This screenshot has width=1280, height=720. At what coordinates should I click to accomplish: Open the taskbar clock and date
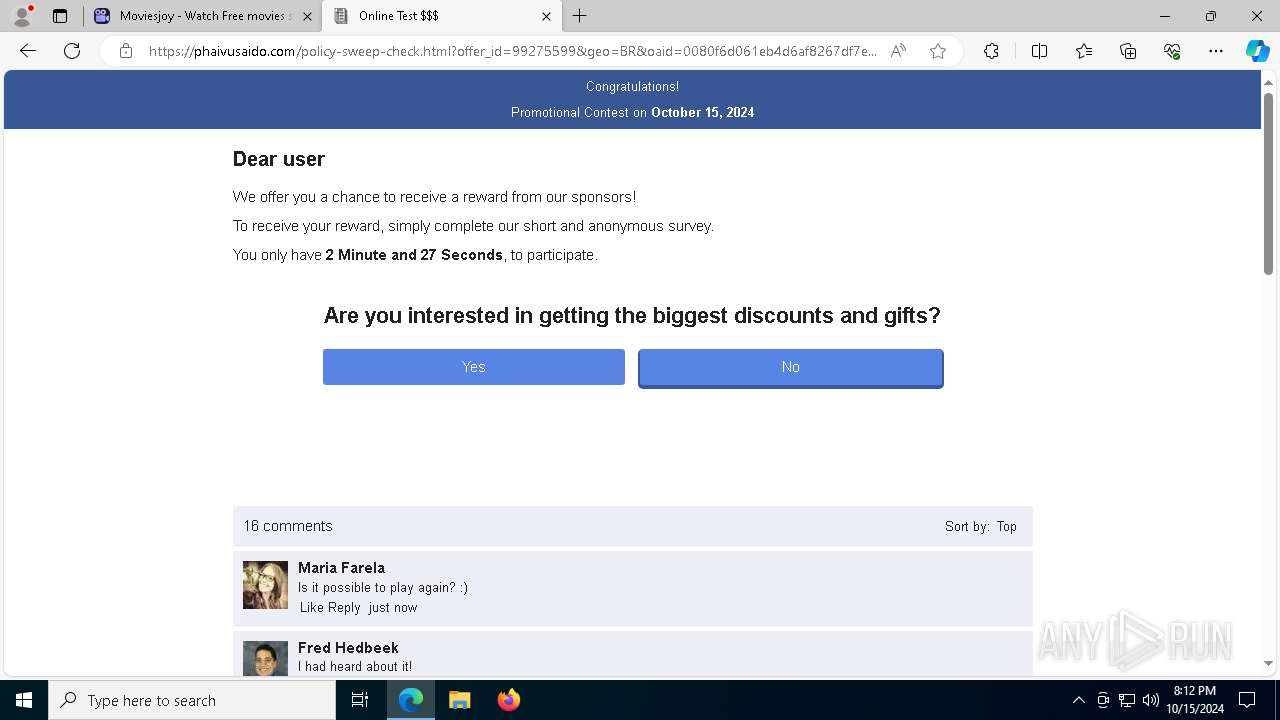(x=1194, y=700)
